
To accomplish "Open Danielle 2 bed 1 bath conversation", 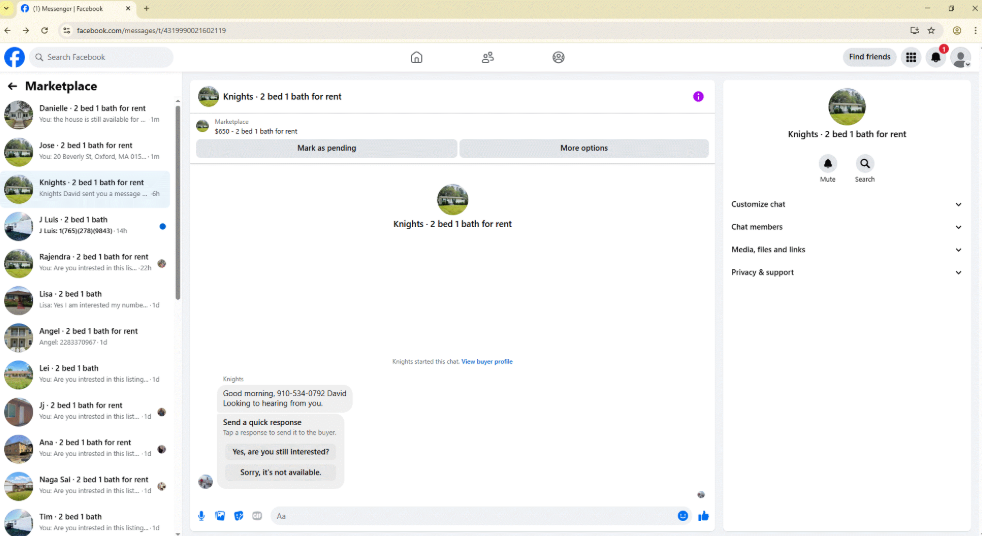I will [86, 113].
